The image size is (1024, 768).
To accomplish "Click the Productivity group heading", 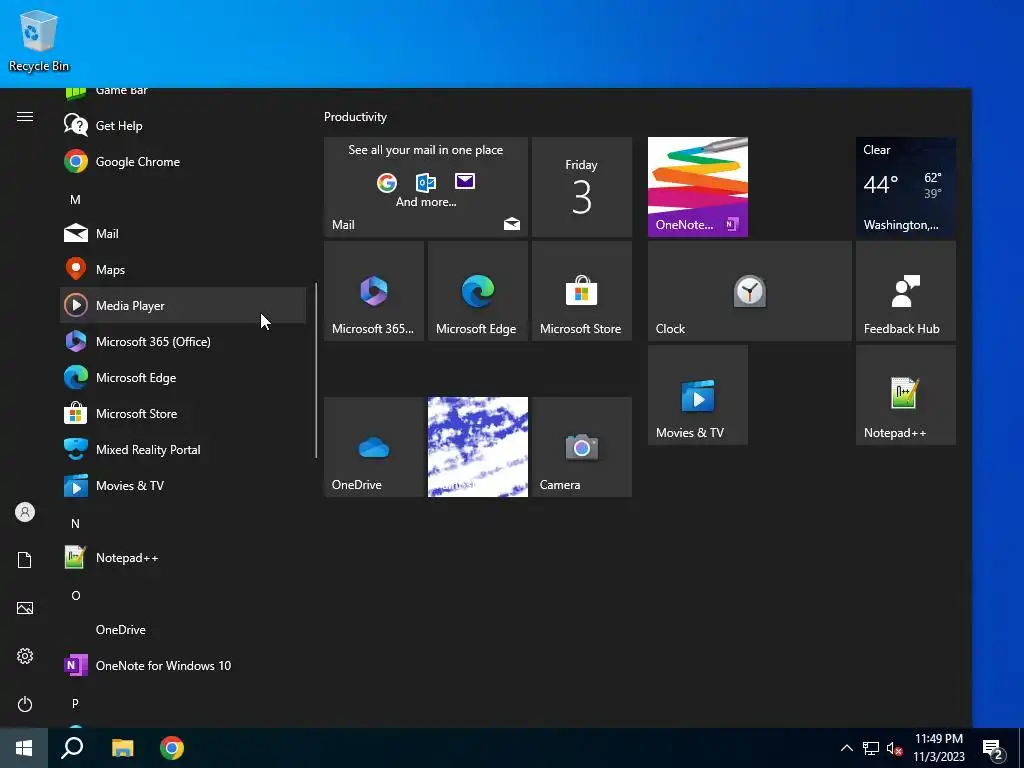I will 355,117.
